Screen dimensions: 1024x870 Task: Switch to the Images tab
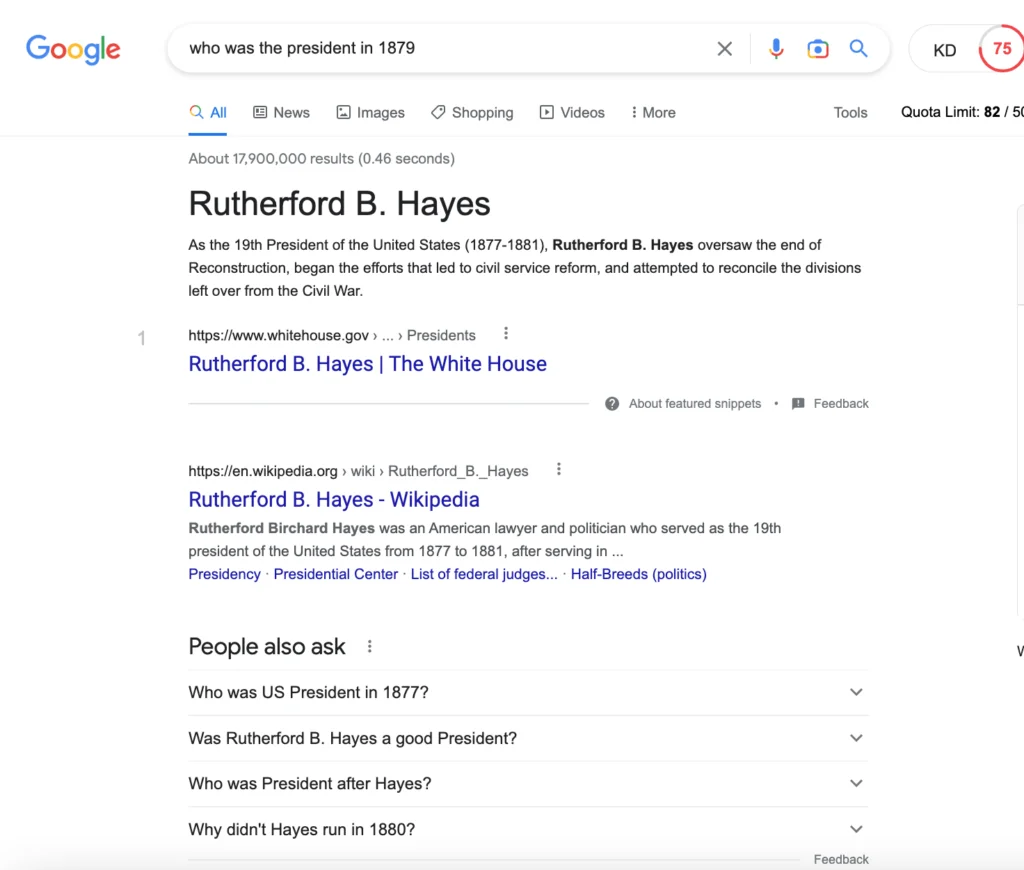370,112
